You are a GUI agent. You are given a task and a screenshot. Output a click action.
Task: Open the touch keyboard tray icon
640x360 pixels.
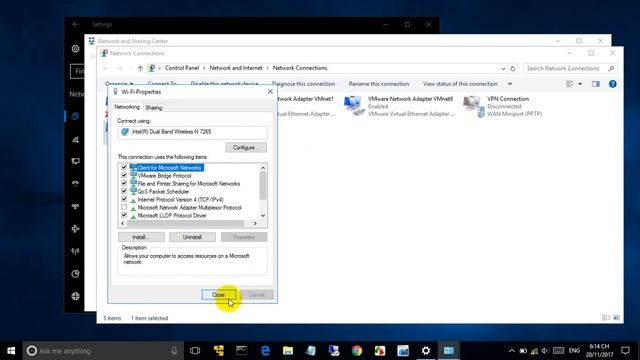[558, 351]
